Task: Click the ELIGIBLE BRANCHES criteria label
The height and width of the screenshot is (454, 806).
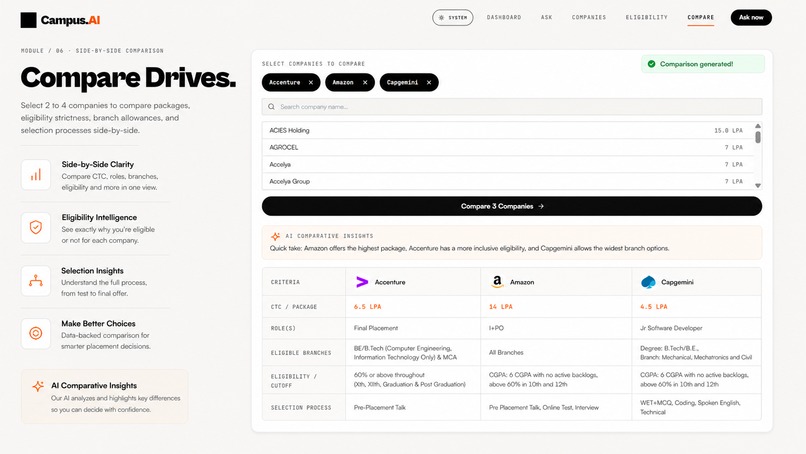Action: [301, 353]
